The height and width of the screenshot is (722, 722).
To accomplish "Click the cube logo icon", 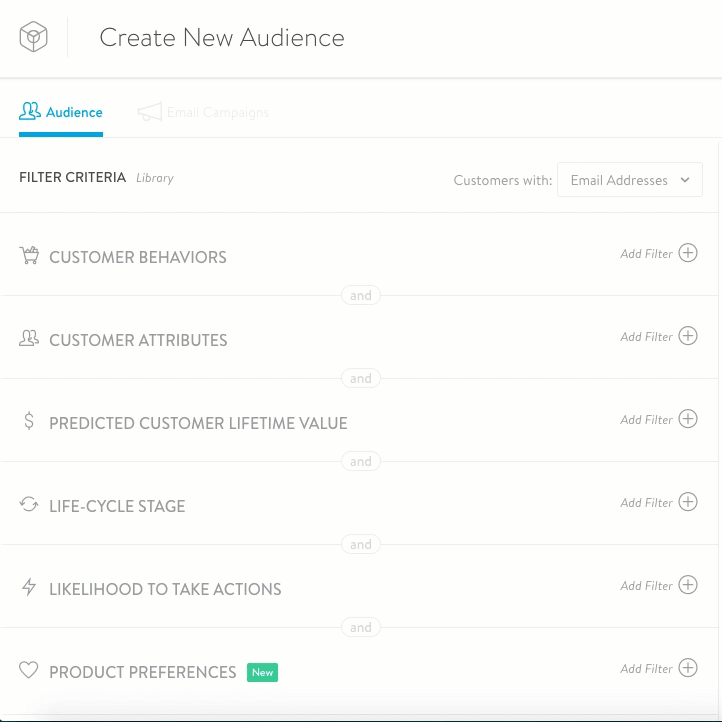I will tap(33, 38).
